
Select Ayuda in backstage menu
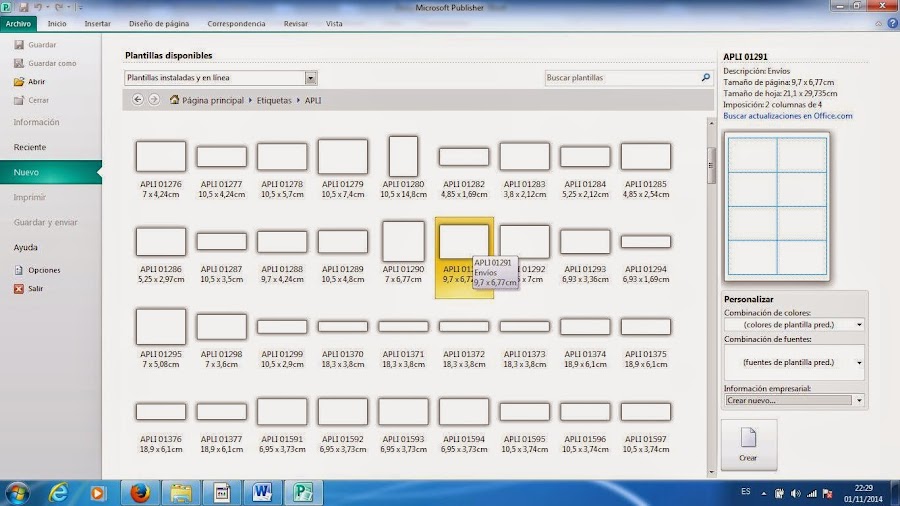coord(26,247)
